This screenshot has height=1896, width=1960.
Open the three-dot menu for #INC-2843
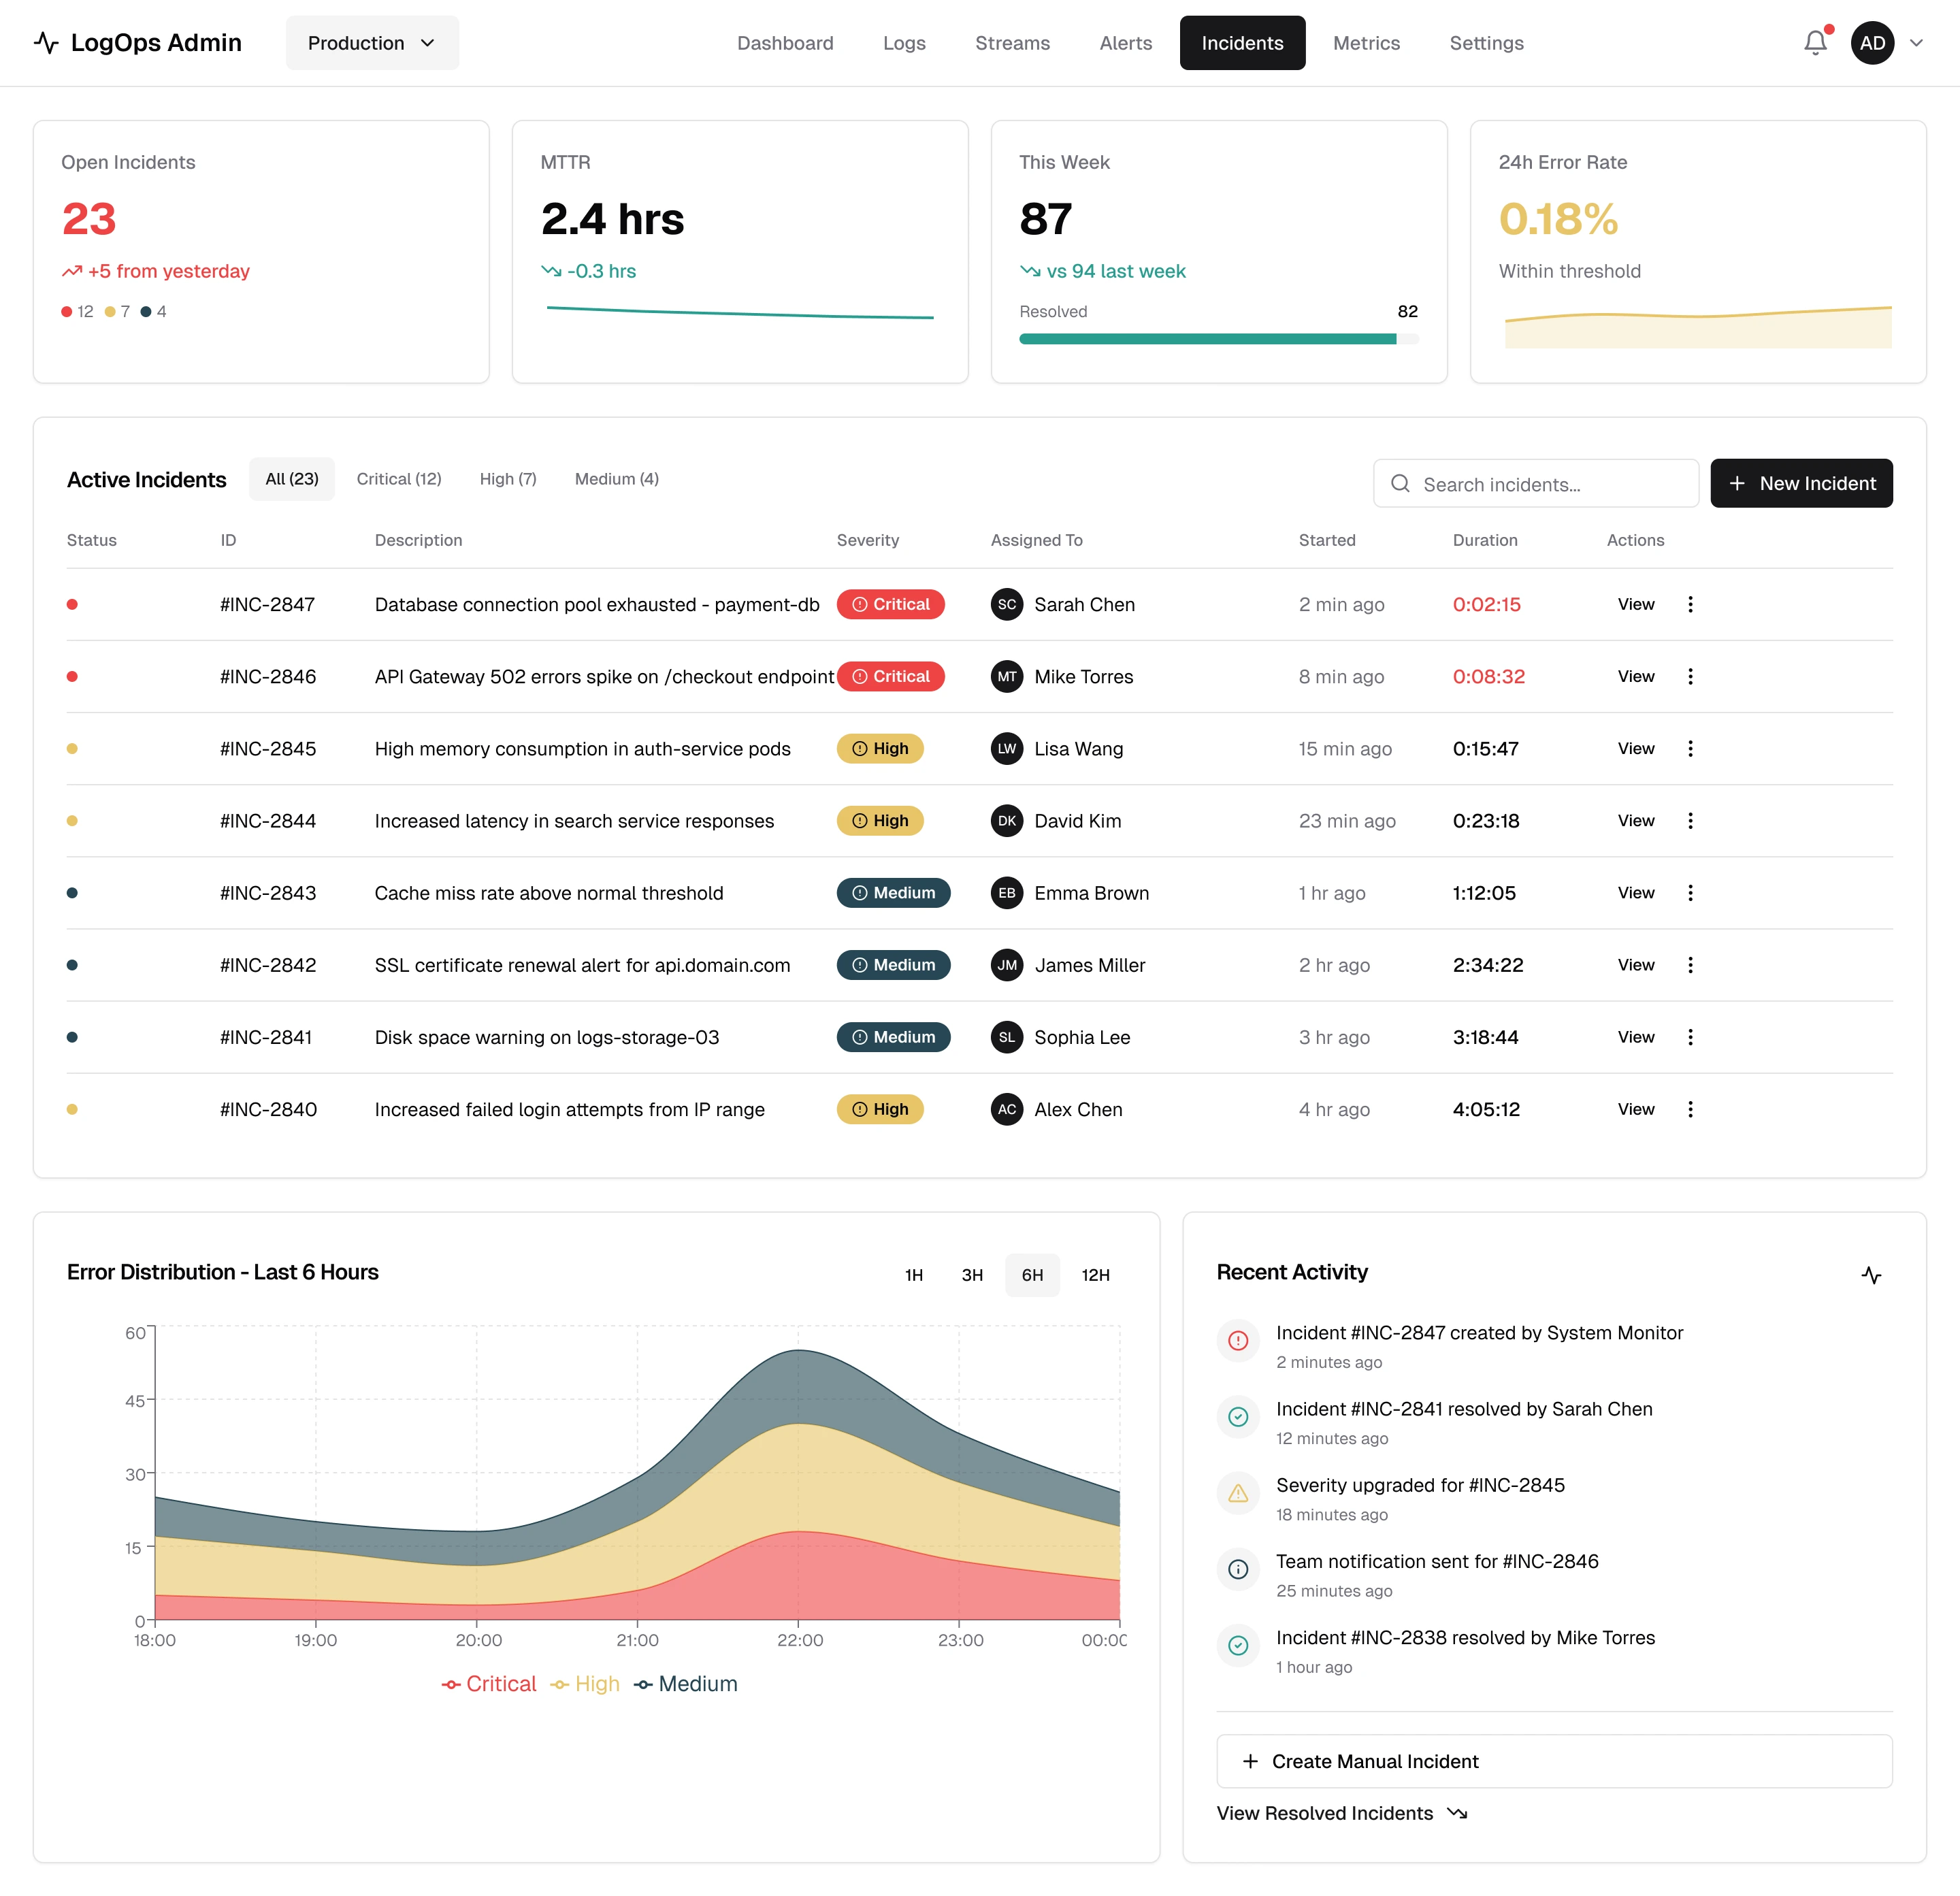(x=1690, y=893)
